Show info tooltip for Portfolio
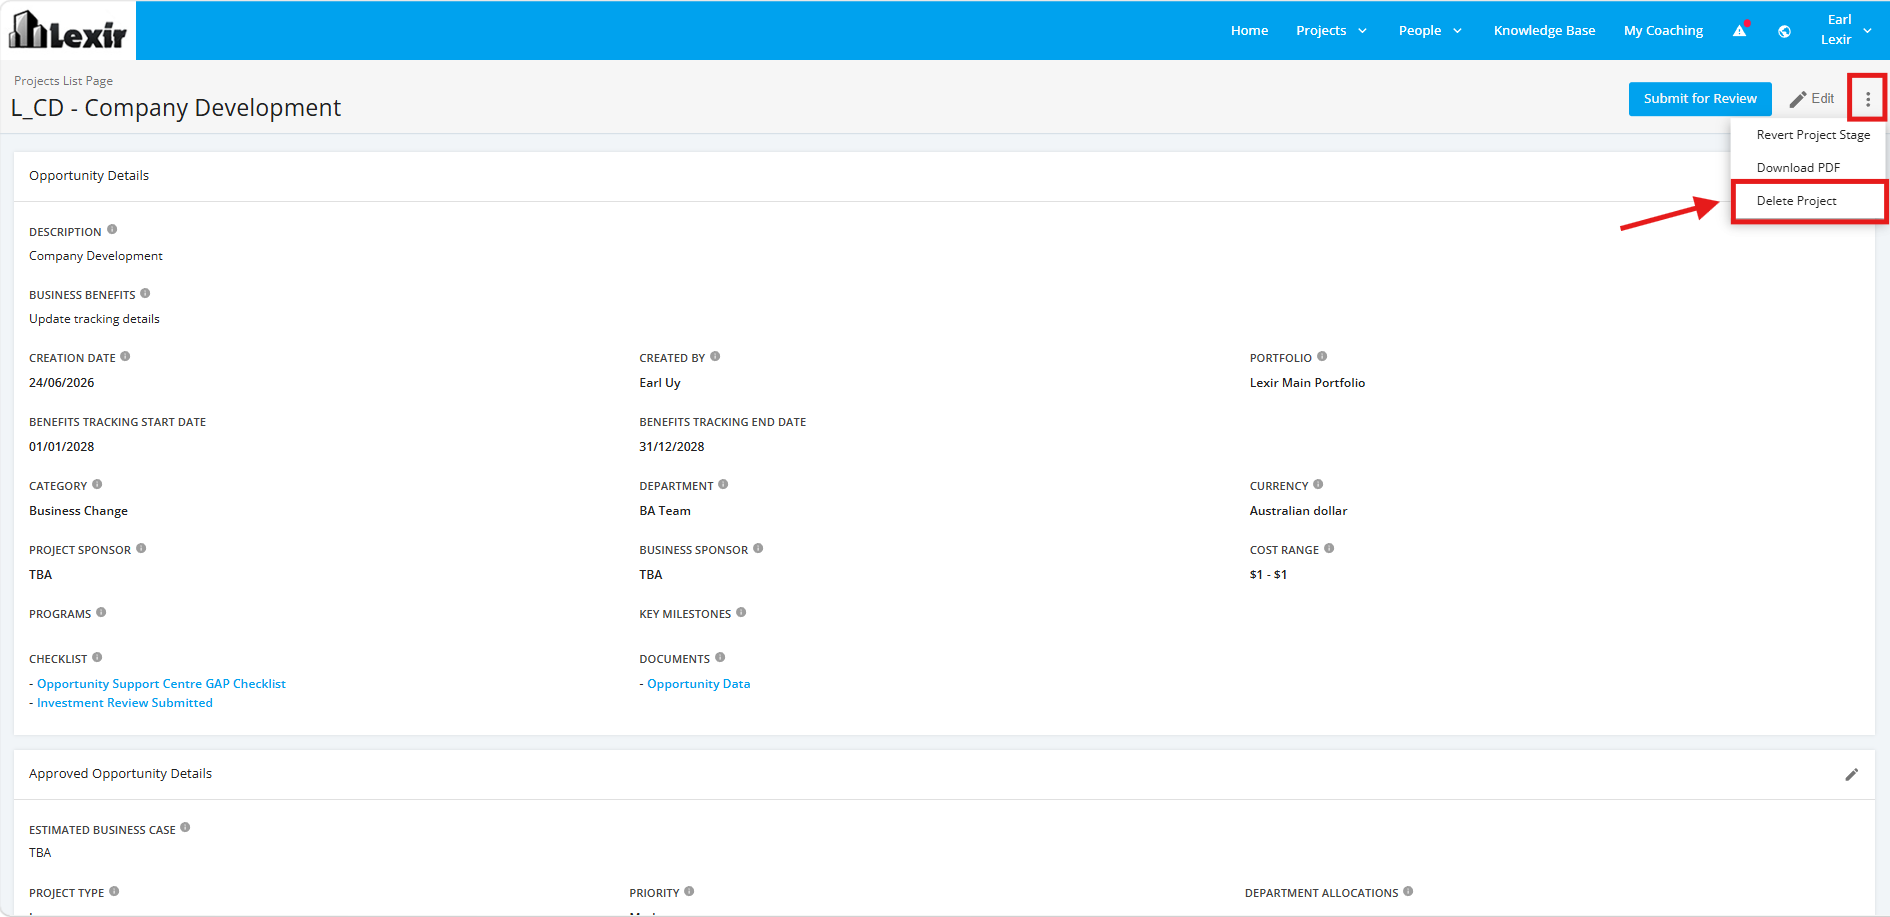The width and height of the screenshot is (1890, 917). click(x=1322, y=356)
